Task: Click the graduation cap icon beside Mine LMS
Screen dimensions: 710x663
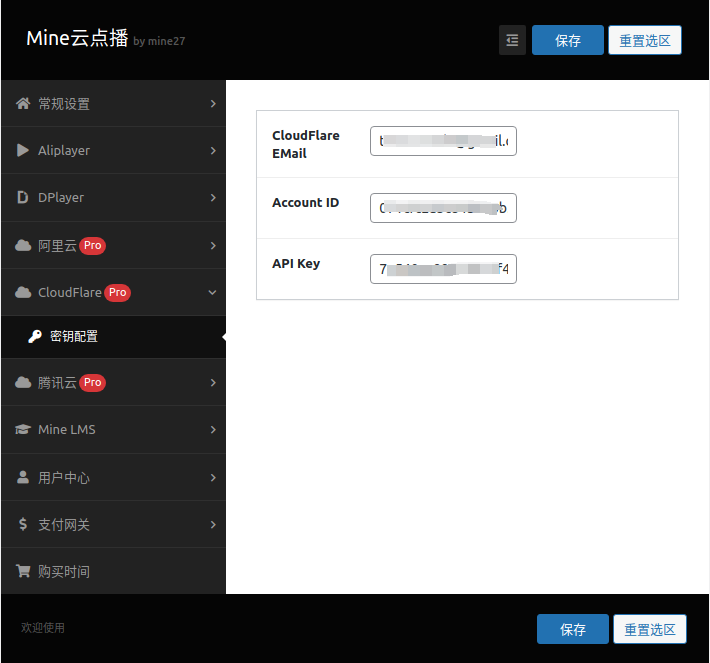Action: point(23,429)
